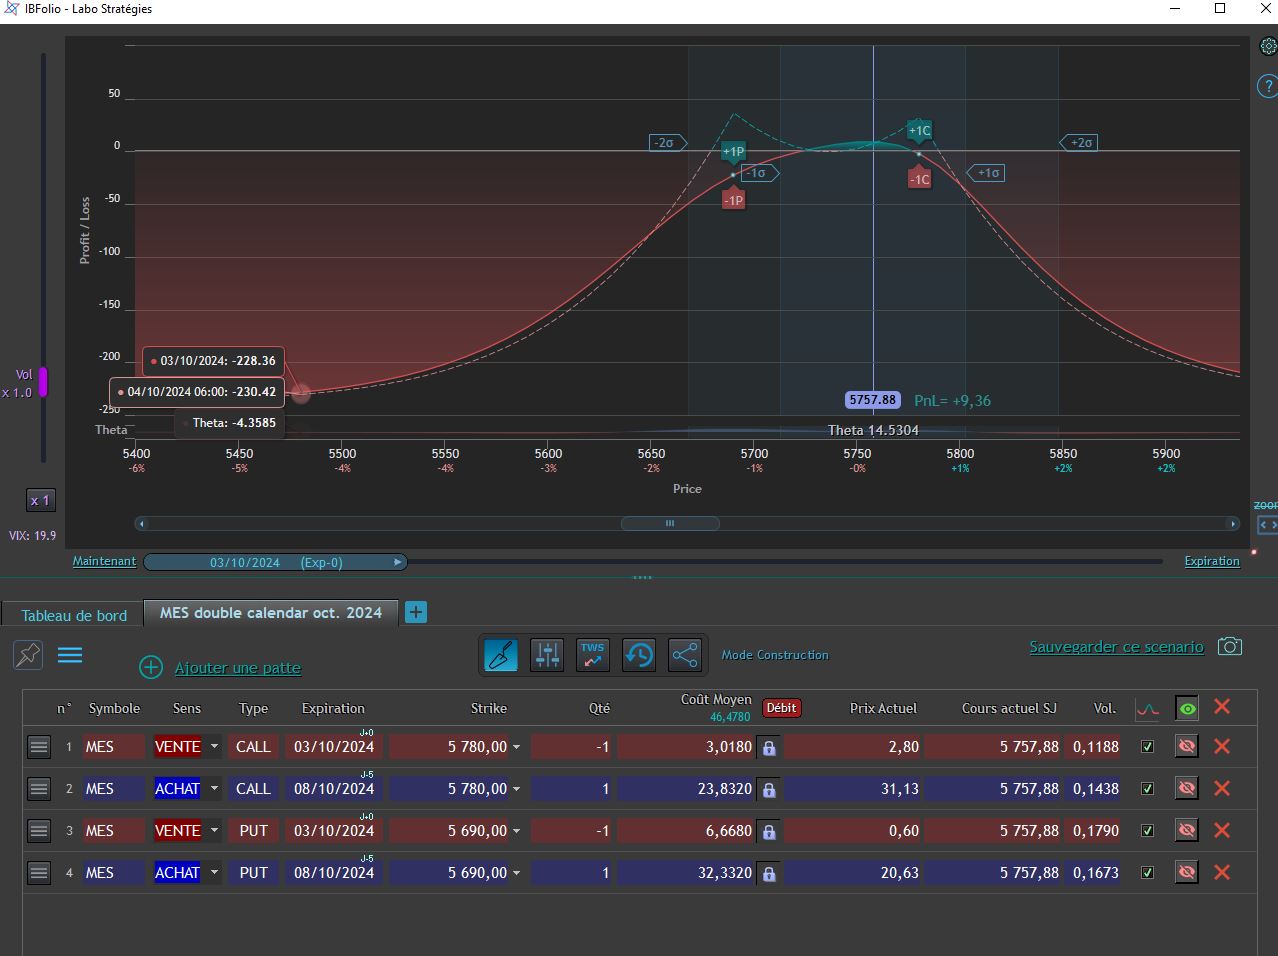Viewport: 1278px width, 956px height.
Task: Click the Débit badge in header
Action: (781, 707)
